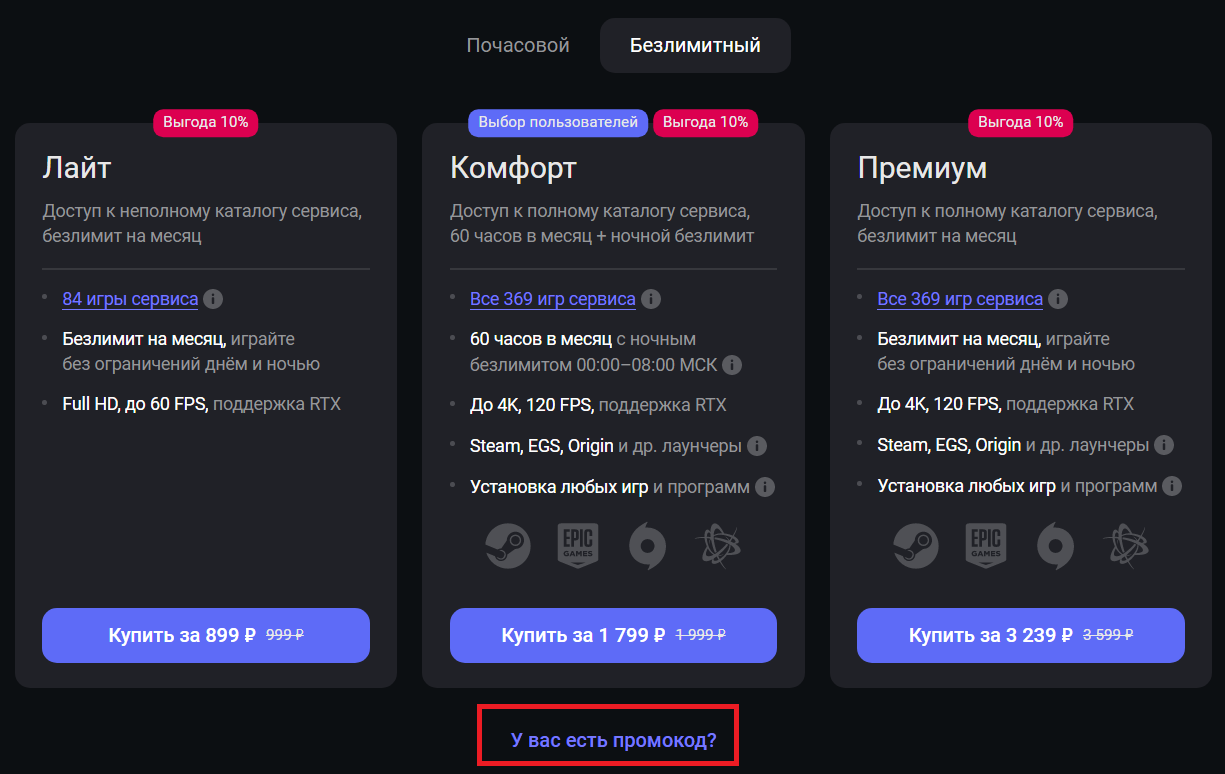This screenshot has width=1225, height=774.
Task: Click info icon after Премиум's Установка любых игр
Action: [1172, 487]
